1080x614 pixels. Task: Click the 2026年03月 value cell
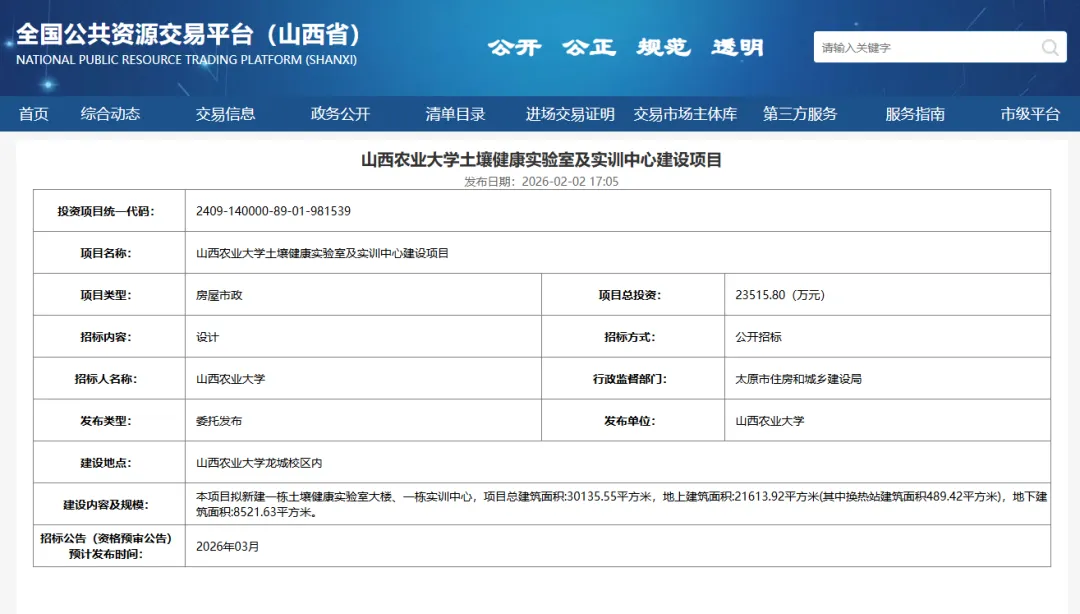coord(618,546)
